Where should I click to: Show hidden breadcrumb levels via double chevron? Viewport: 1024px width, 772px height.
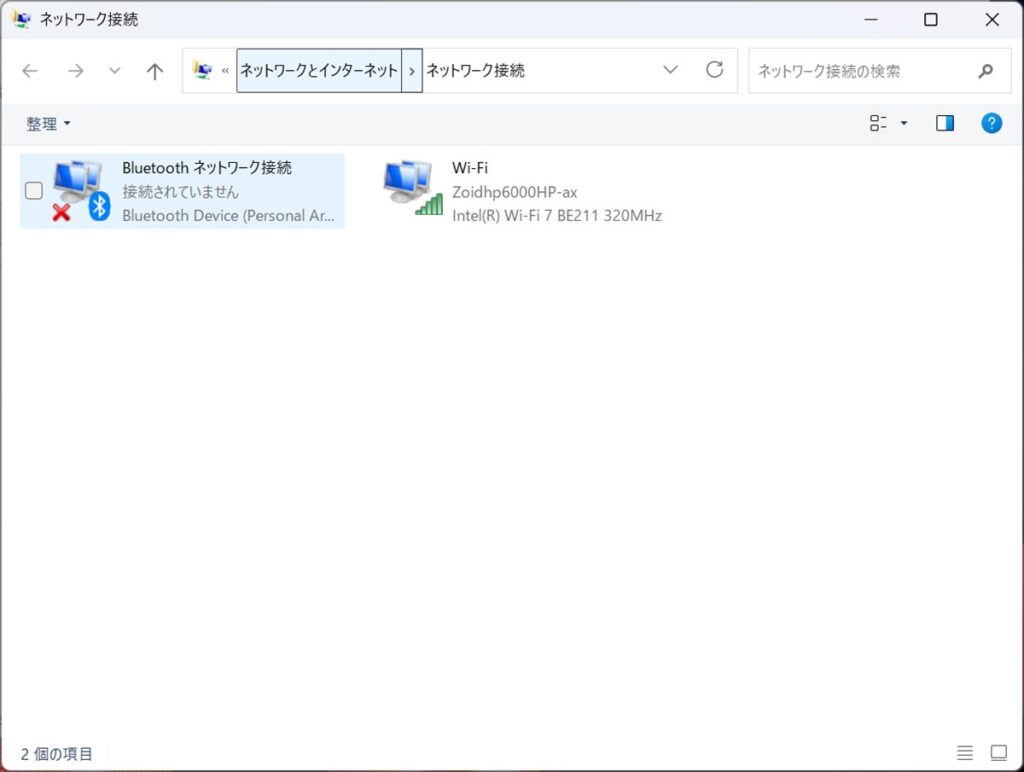click(225, 71)
